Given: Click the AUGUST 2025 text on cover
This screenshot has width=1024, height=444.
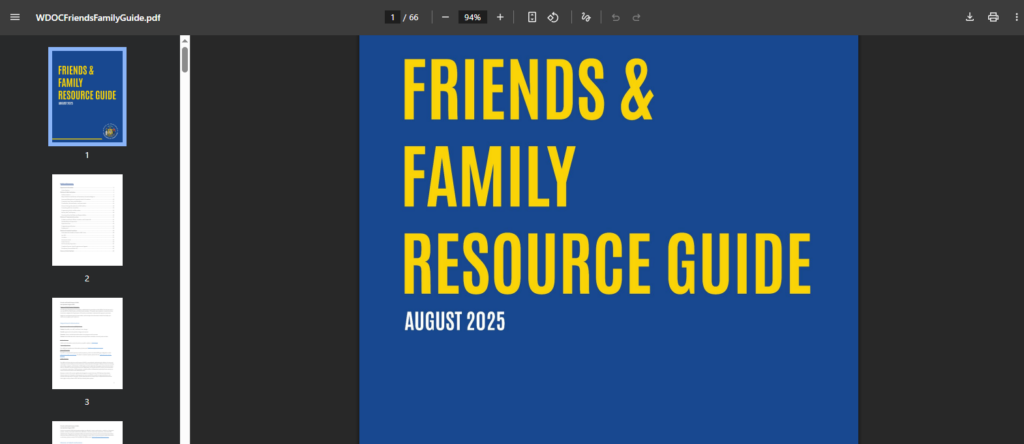Looking at the screenshot, I should [x=455, y=321].
